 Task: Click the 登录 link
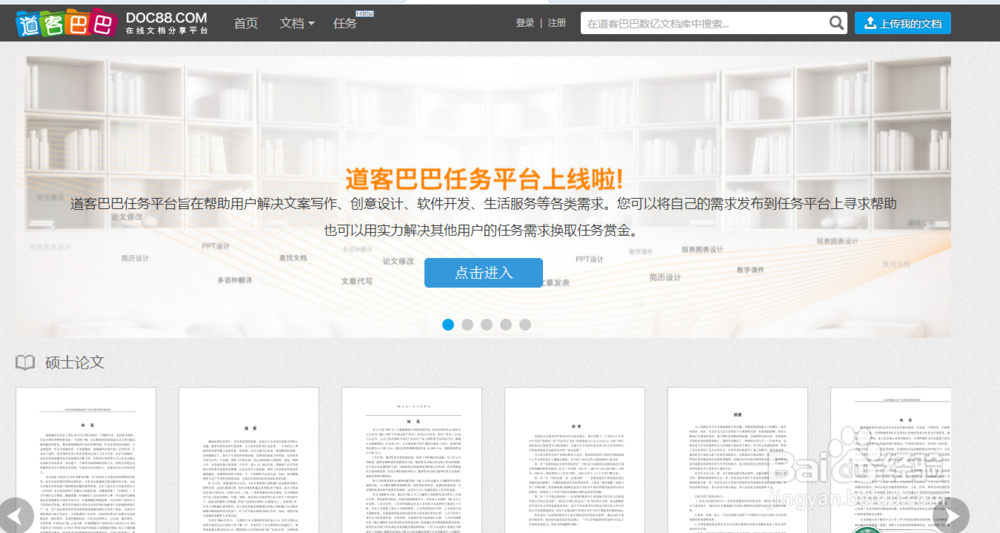(x=525, y=23)
